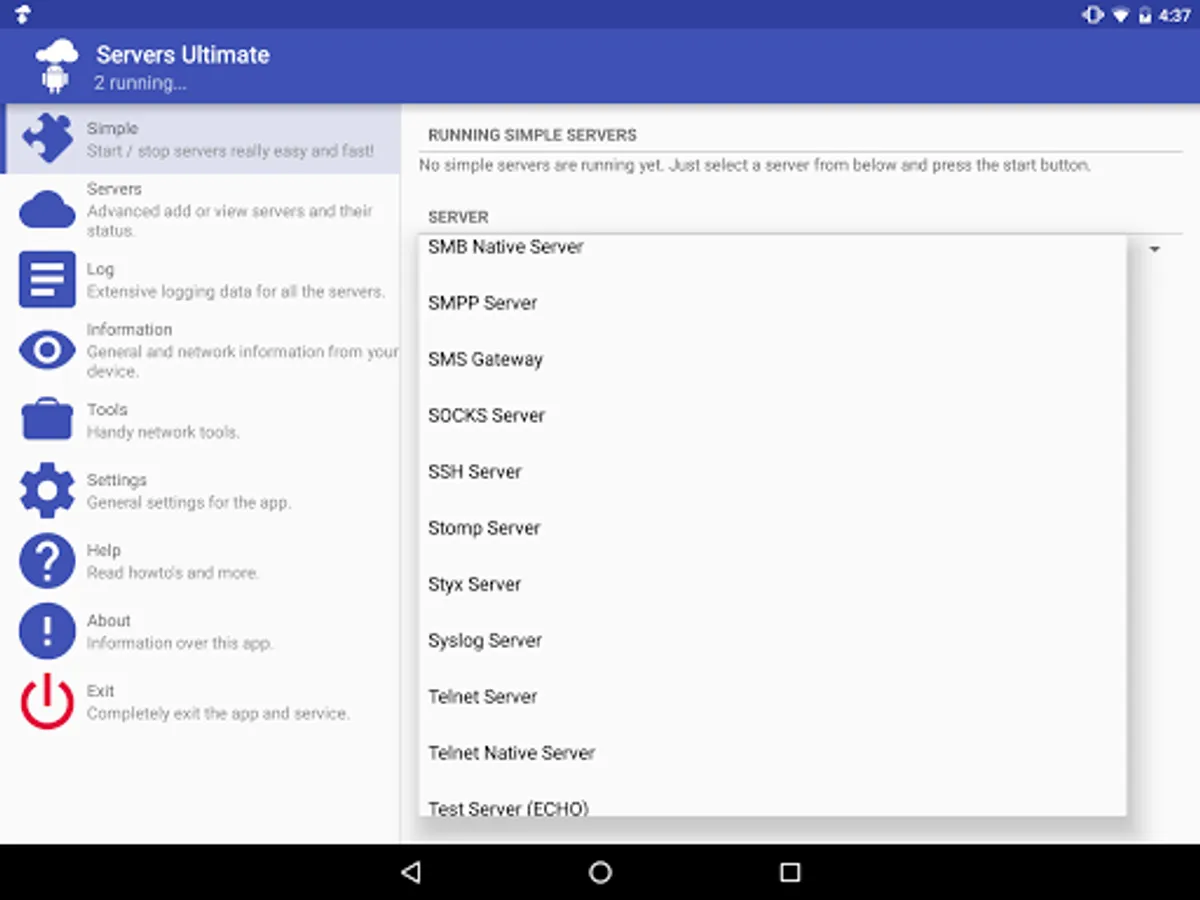Tap the vibrate mode status icon

(1093, 15)
